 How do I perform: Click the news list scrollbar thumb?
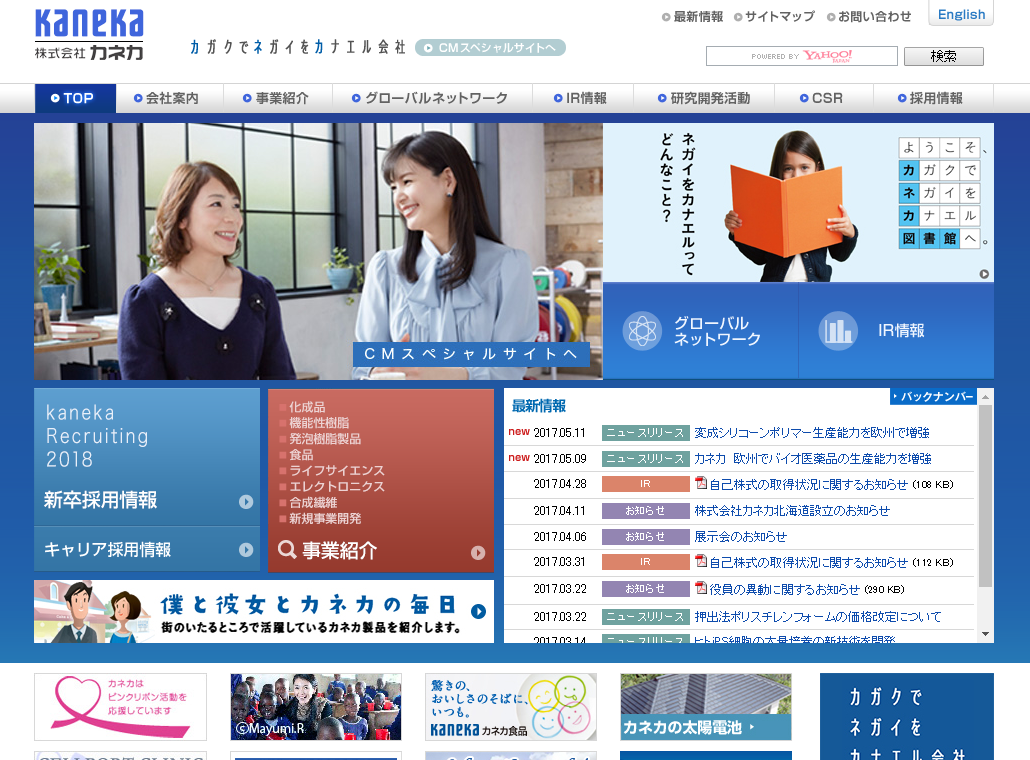coord(985,495)
